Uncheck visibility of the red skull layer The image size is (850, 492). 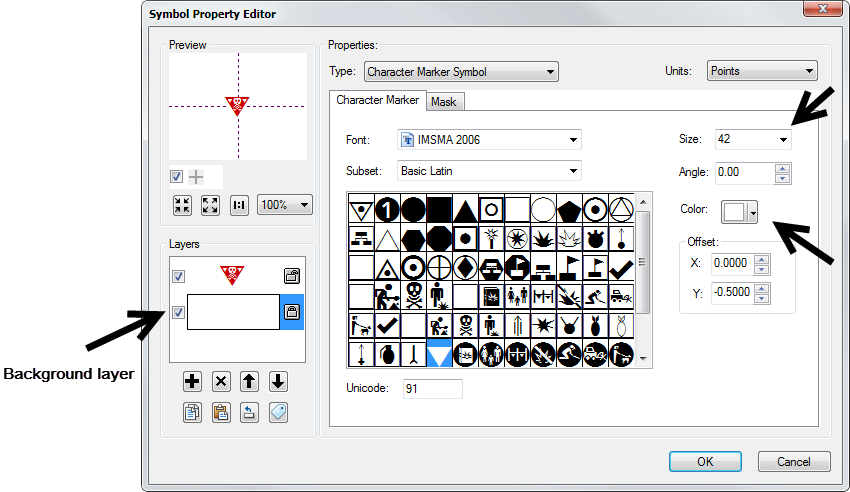[179, 276]
